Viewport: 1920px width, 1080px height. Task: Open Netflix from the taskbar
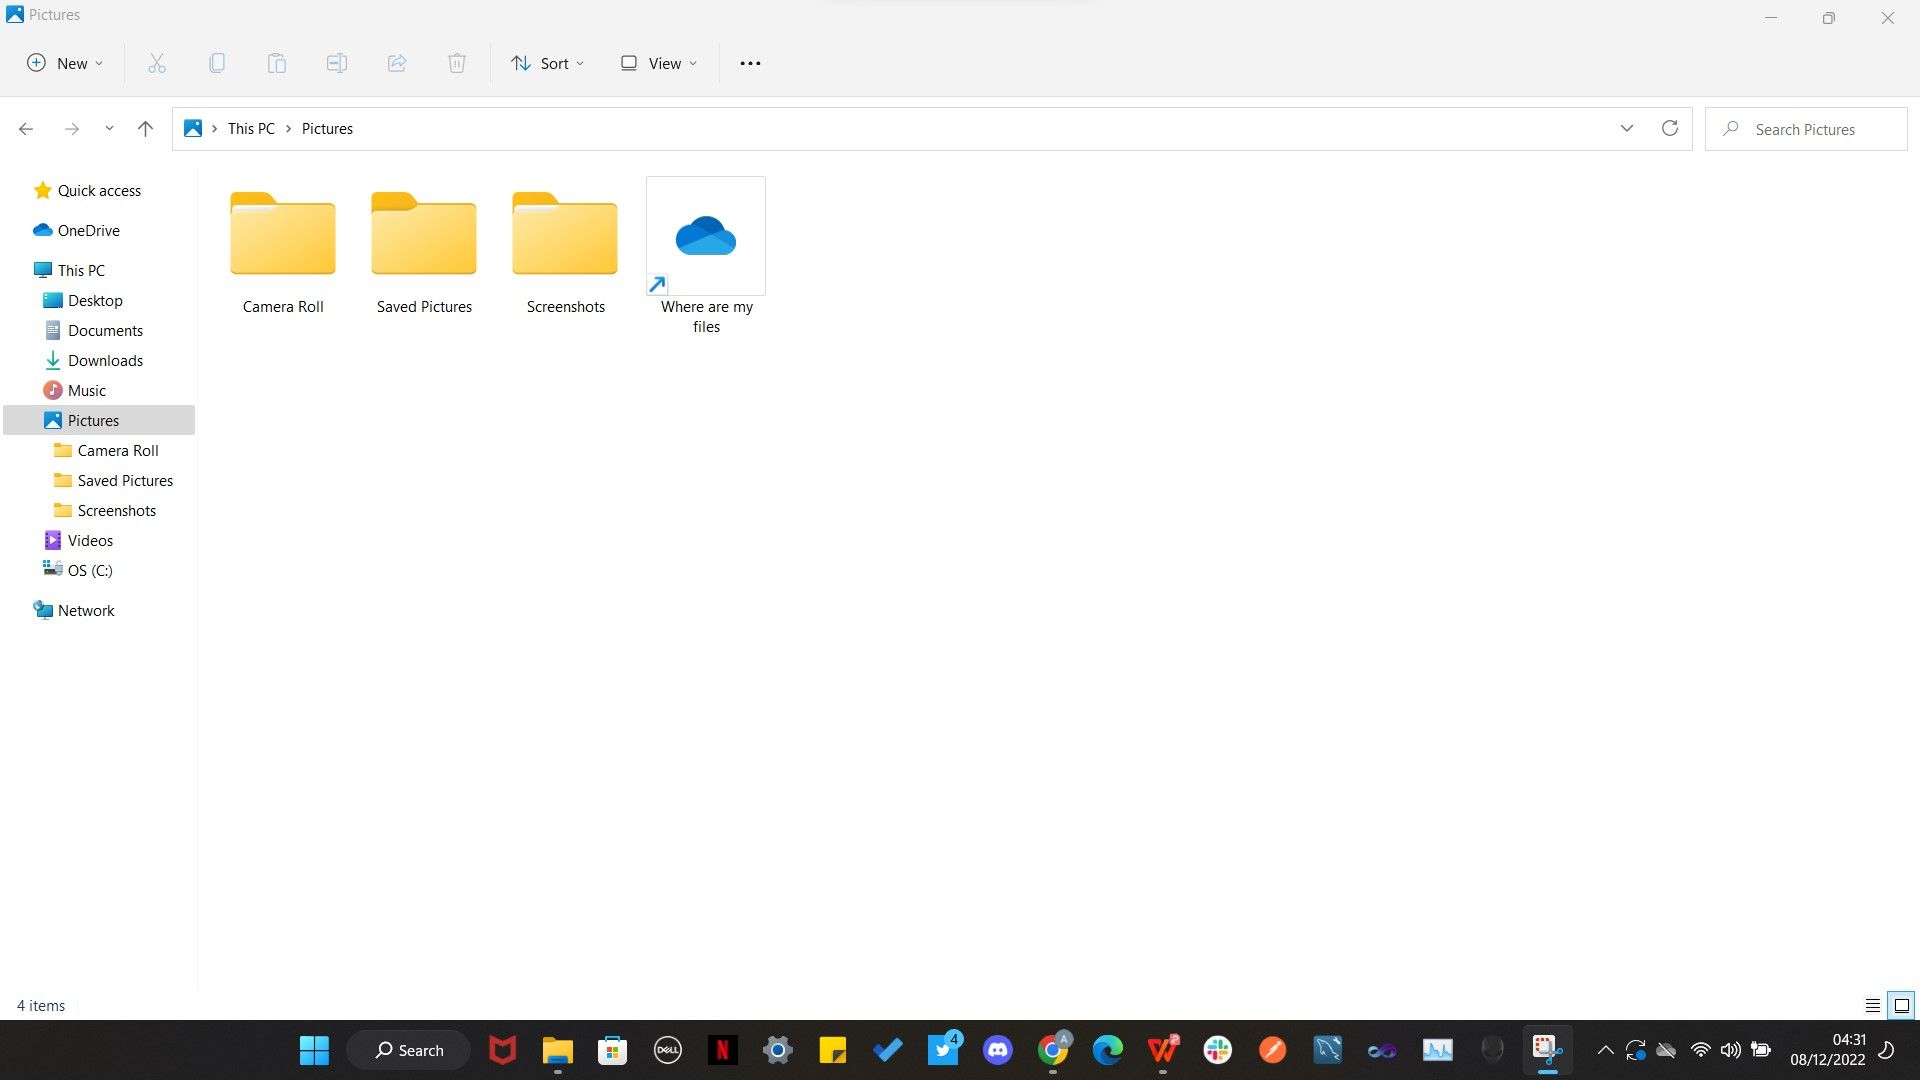pos(722,1050)
